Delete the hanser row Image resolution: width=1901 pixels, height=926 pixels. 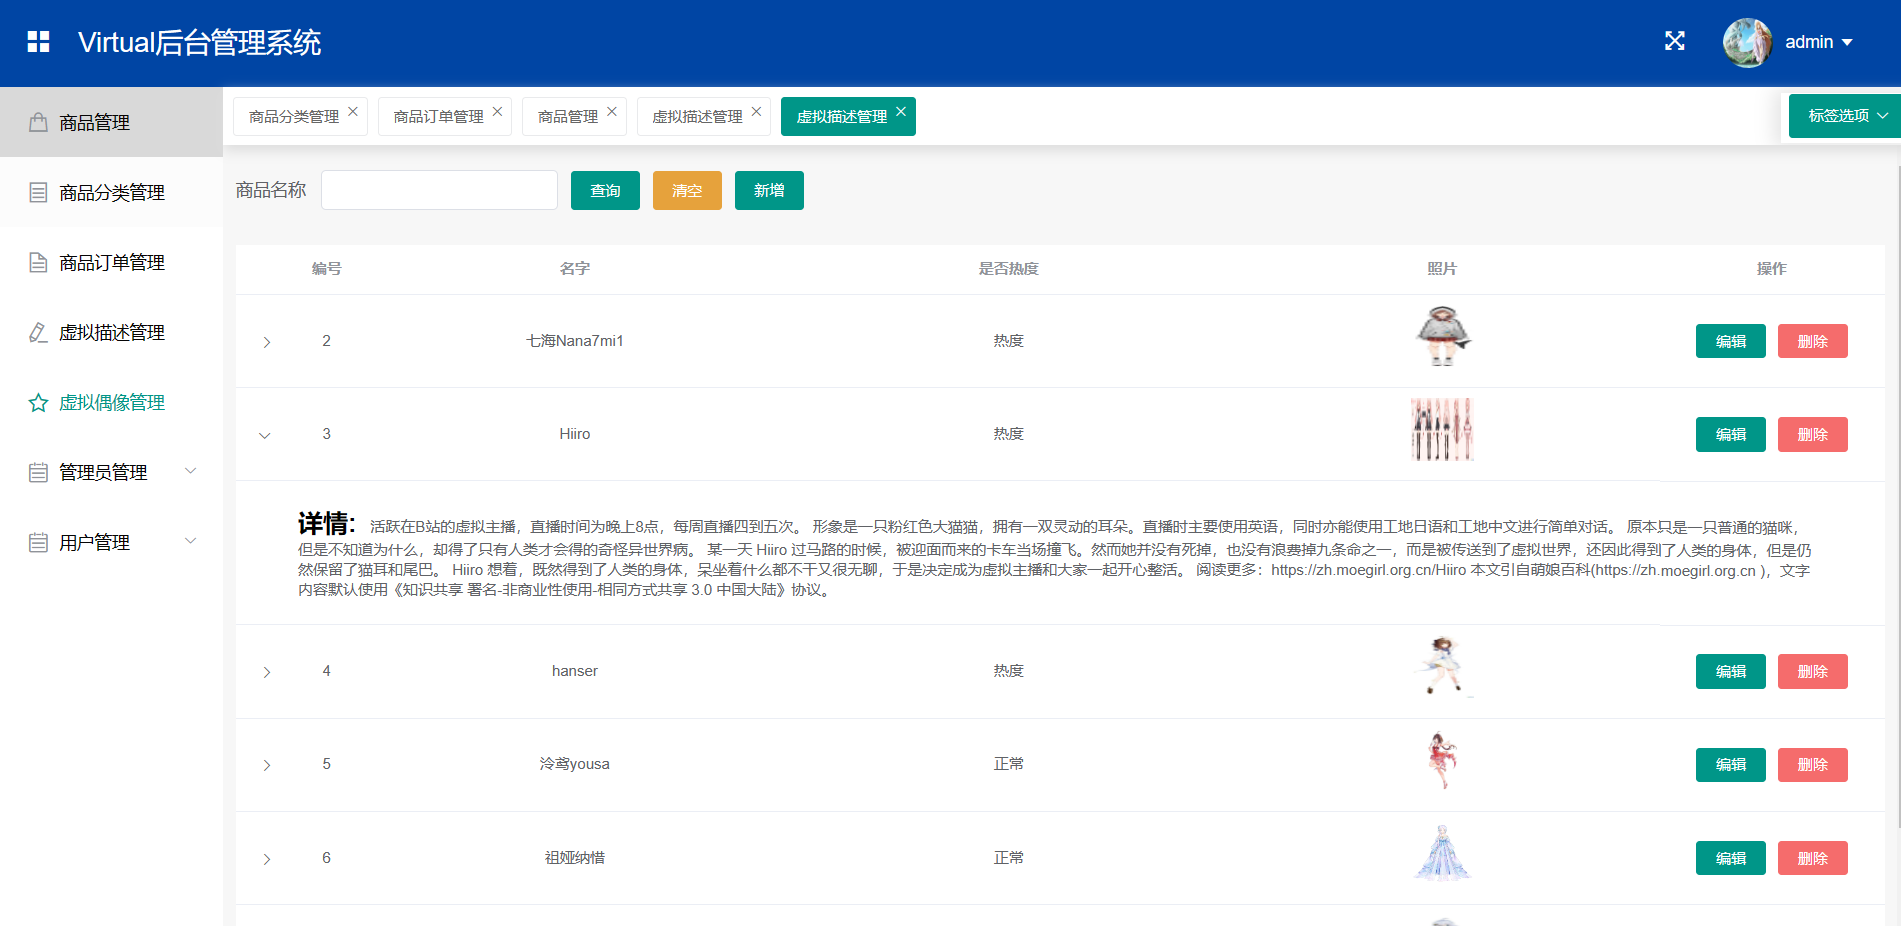coord(1812,671)
